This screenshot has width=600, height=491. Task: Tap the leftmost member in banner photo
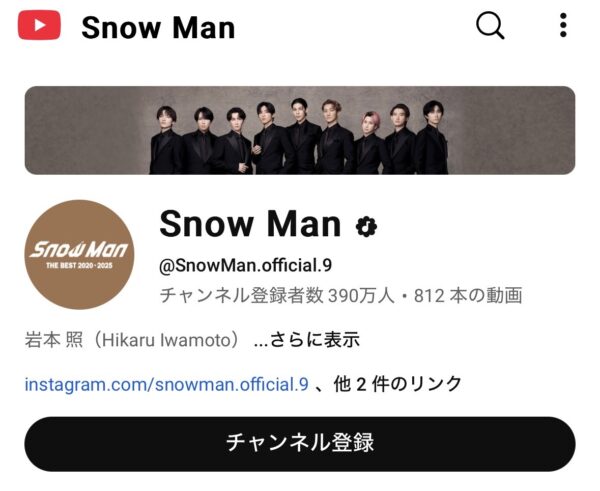[x=167, y=140]
